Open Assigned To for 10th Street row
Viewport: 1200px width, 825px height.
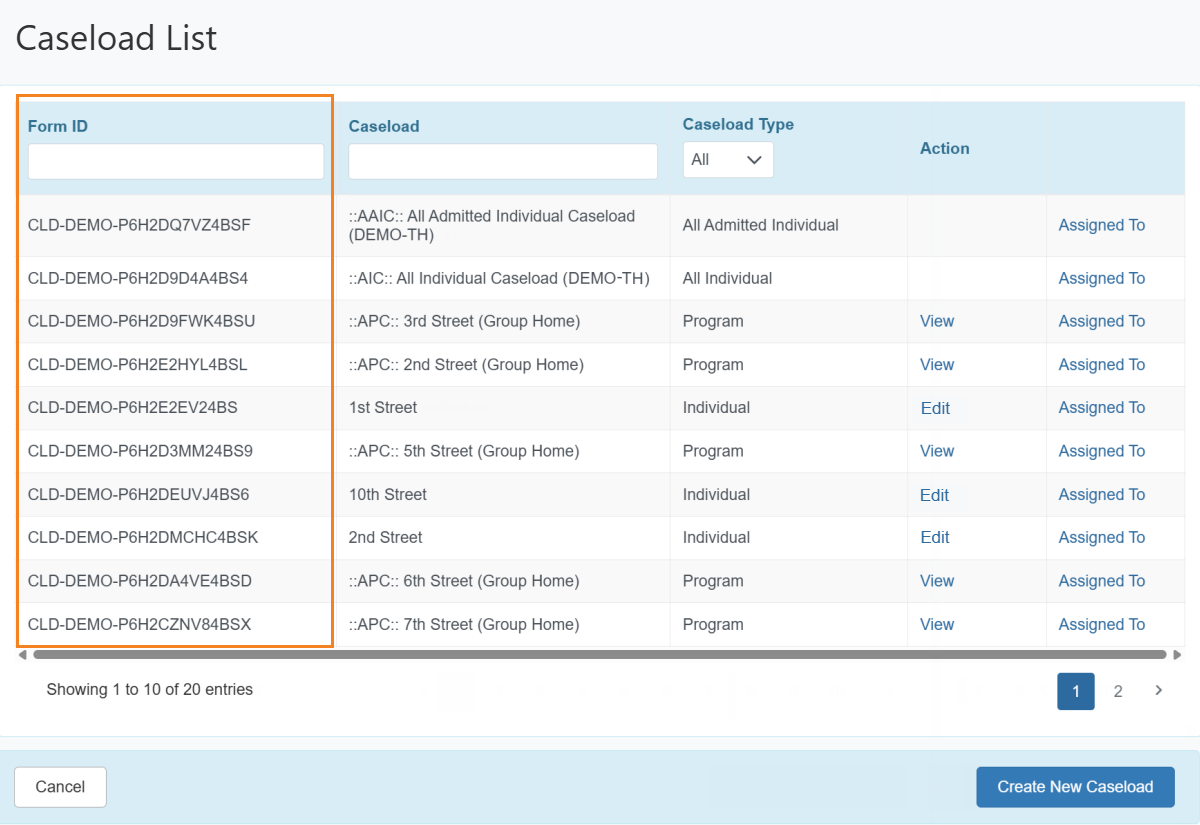(1102, 494)
